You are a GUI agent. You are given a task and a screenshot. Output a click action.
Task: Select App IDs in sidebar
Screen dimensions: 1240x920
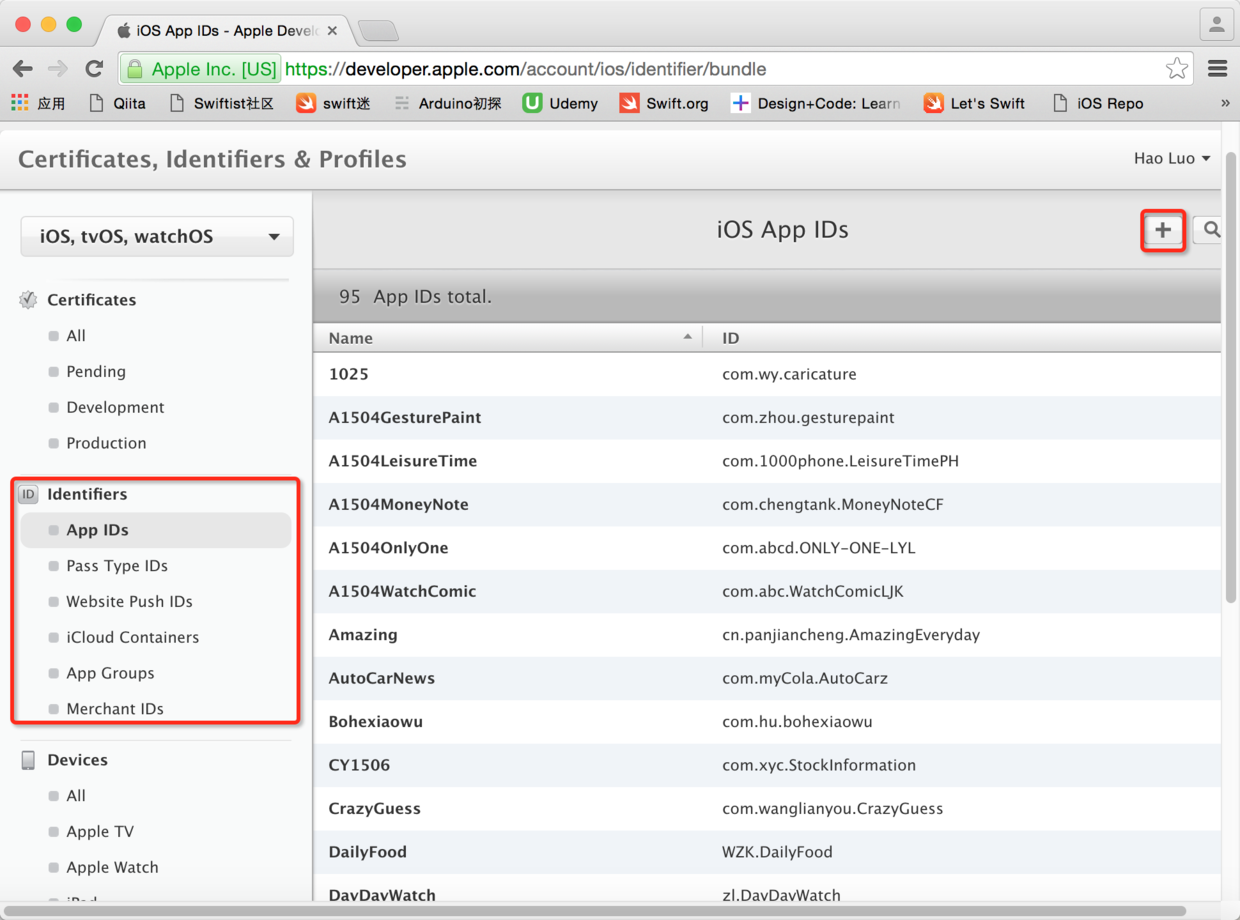click(x=155, y=530)
